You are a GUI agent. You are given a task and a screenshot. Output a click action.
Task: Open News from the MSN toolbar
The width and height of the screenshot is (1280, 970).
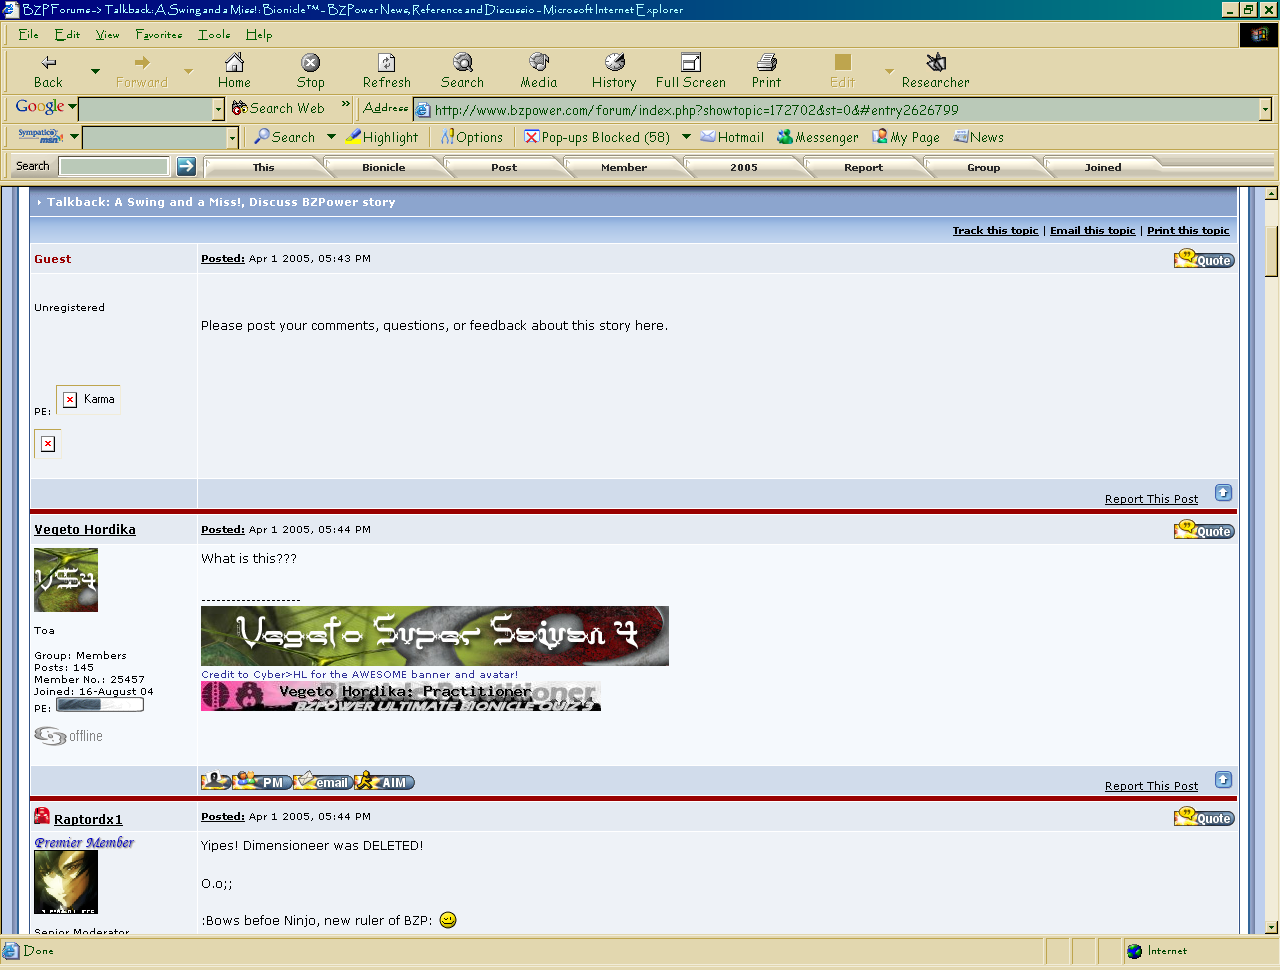pos(979,137)
